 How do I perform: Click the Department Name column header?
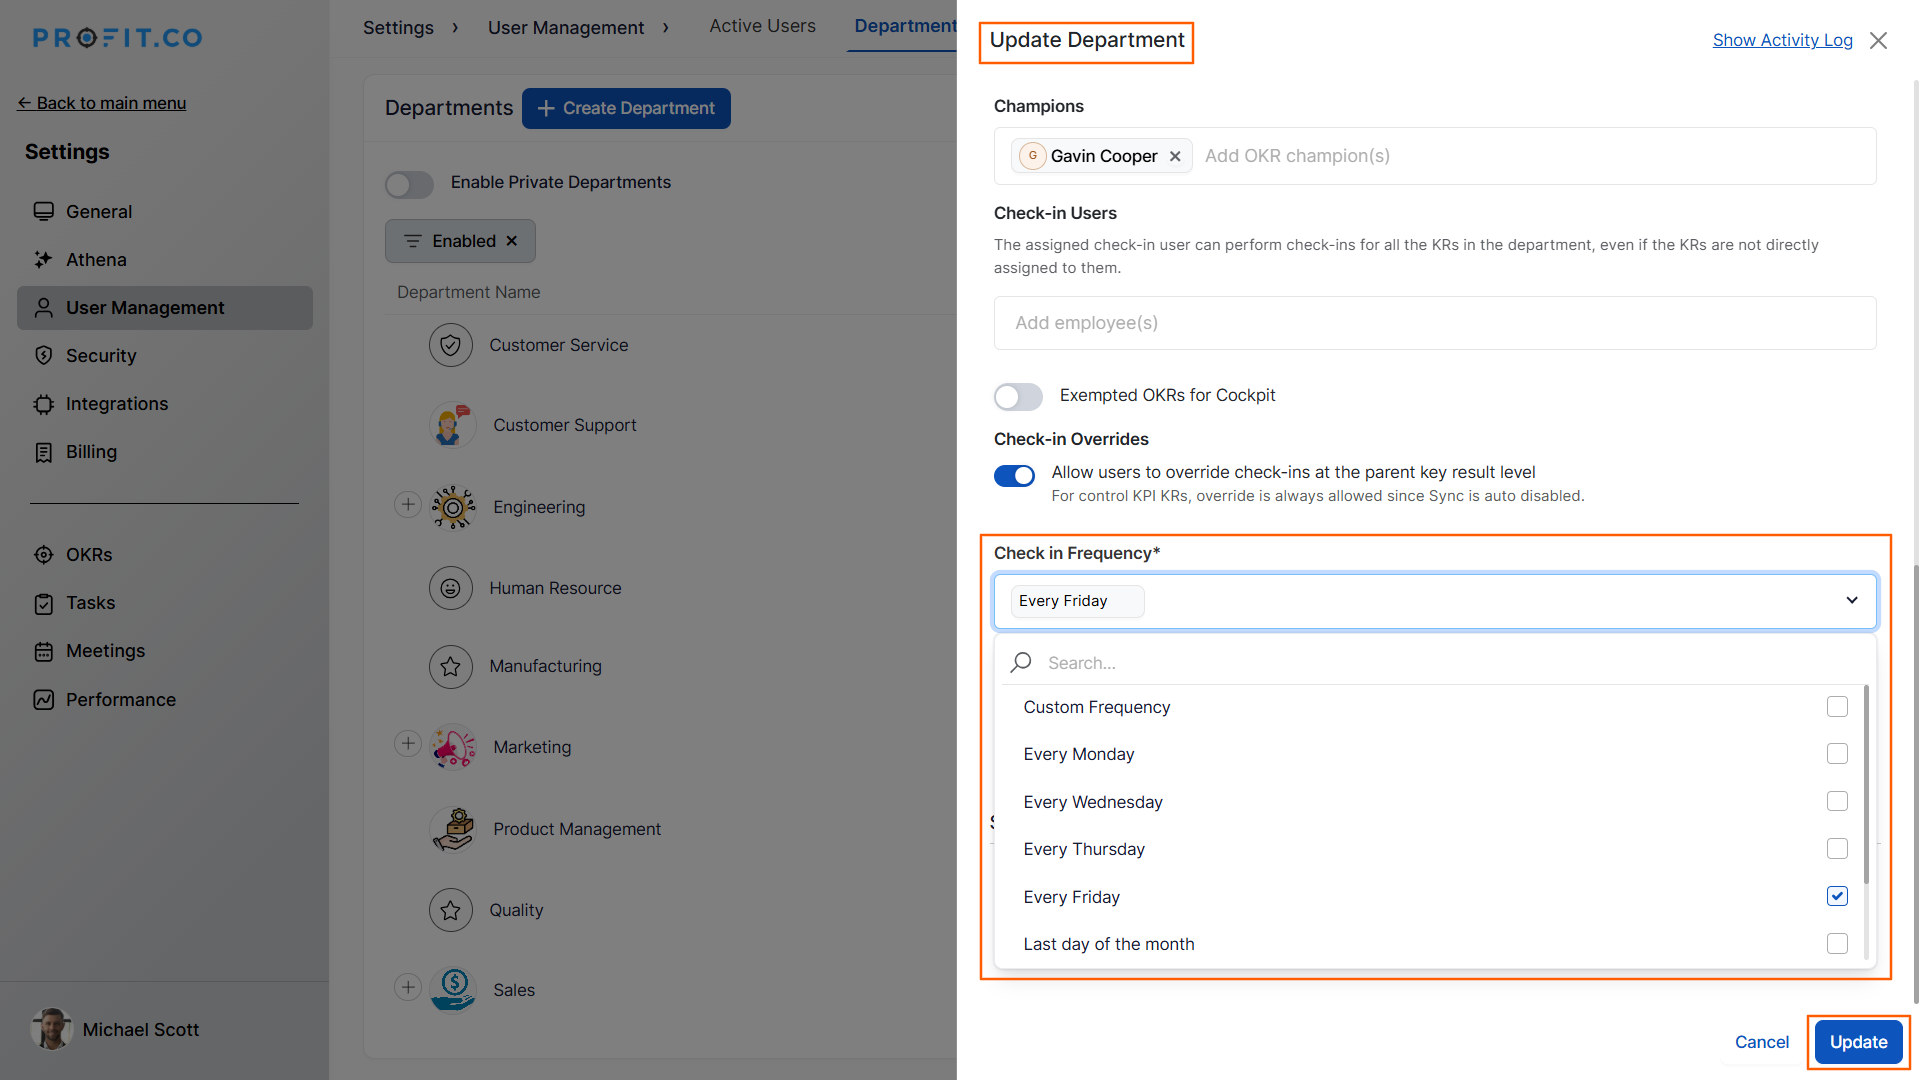pyautogui.click(x=468, y=292)
